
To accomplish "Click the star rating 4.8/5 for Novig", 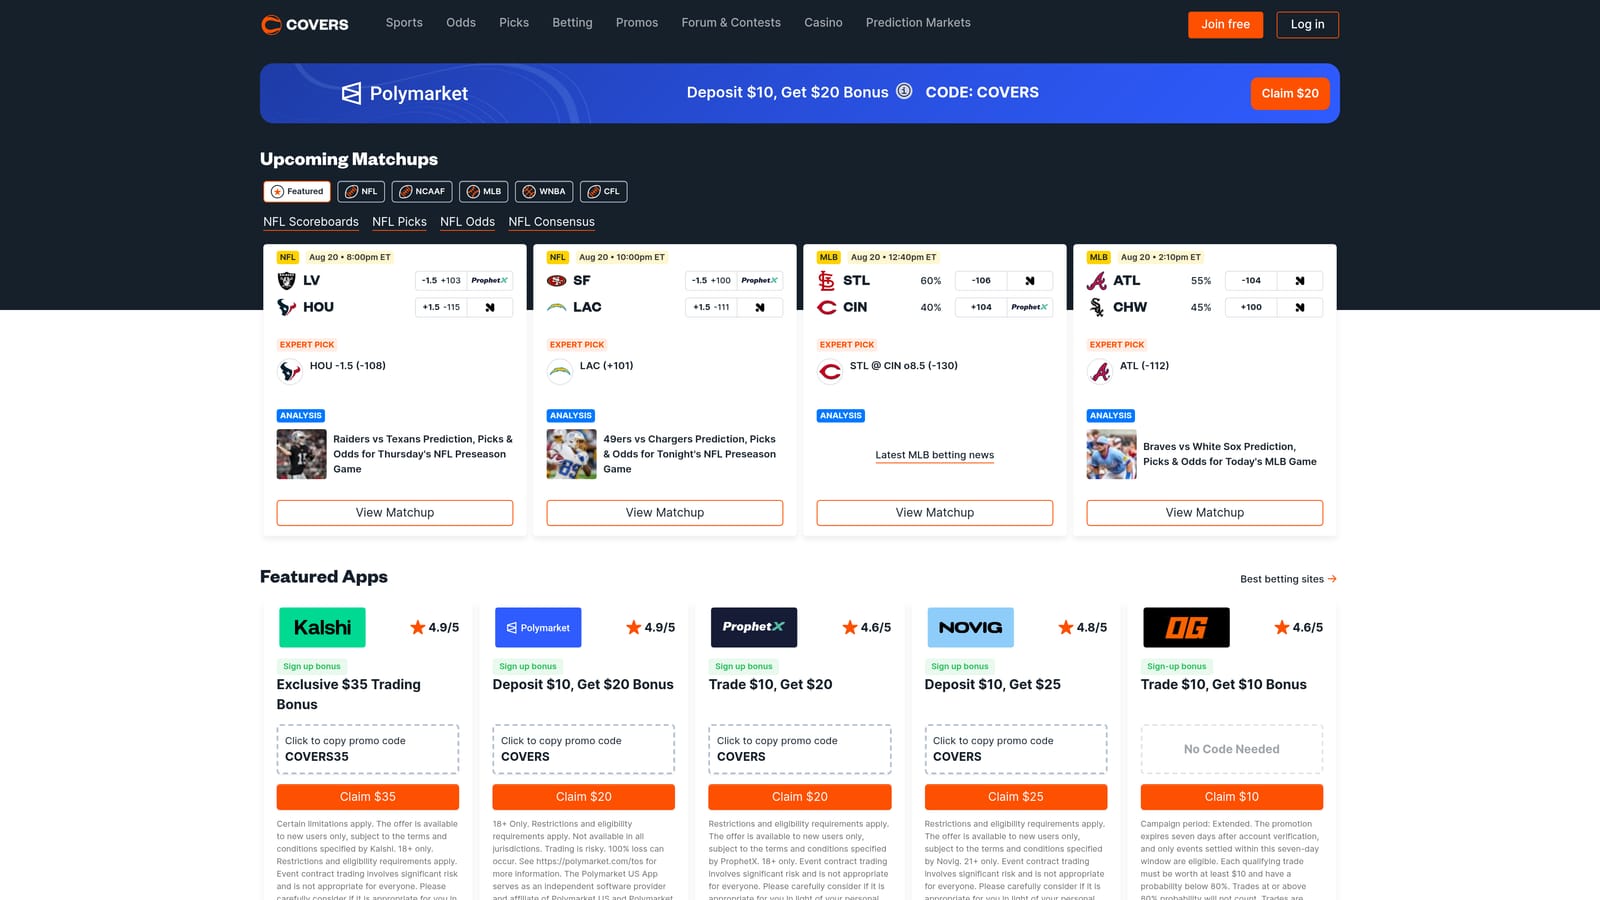I will (x=1083, y=627).
